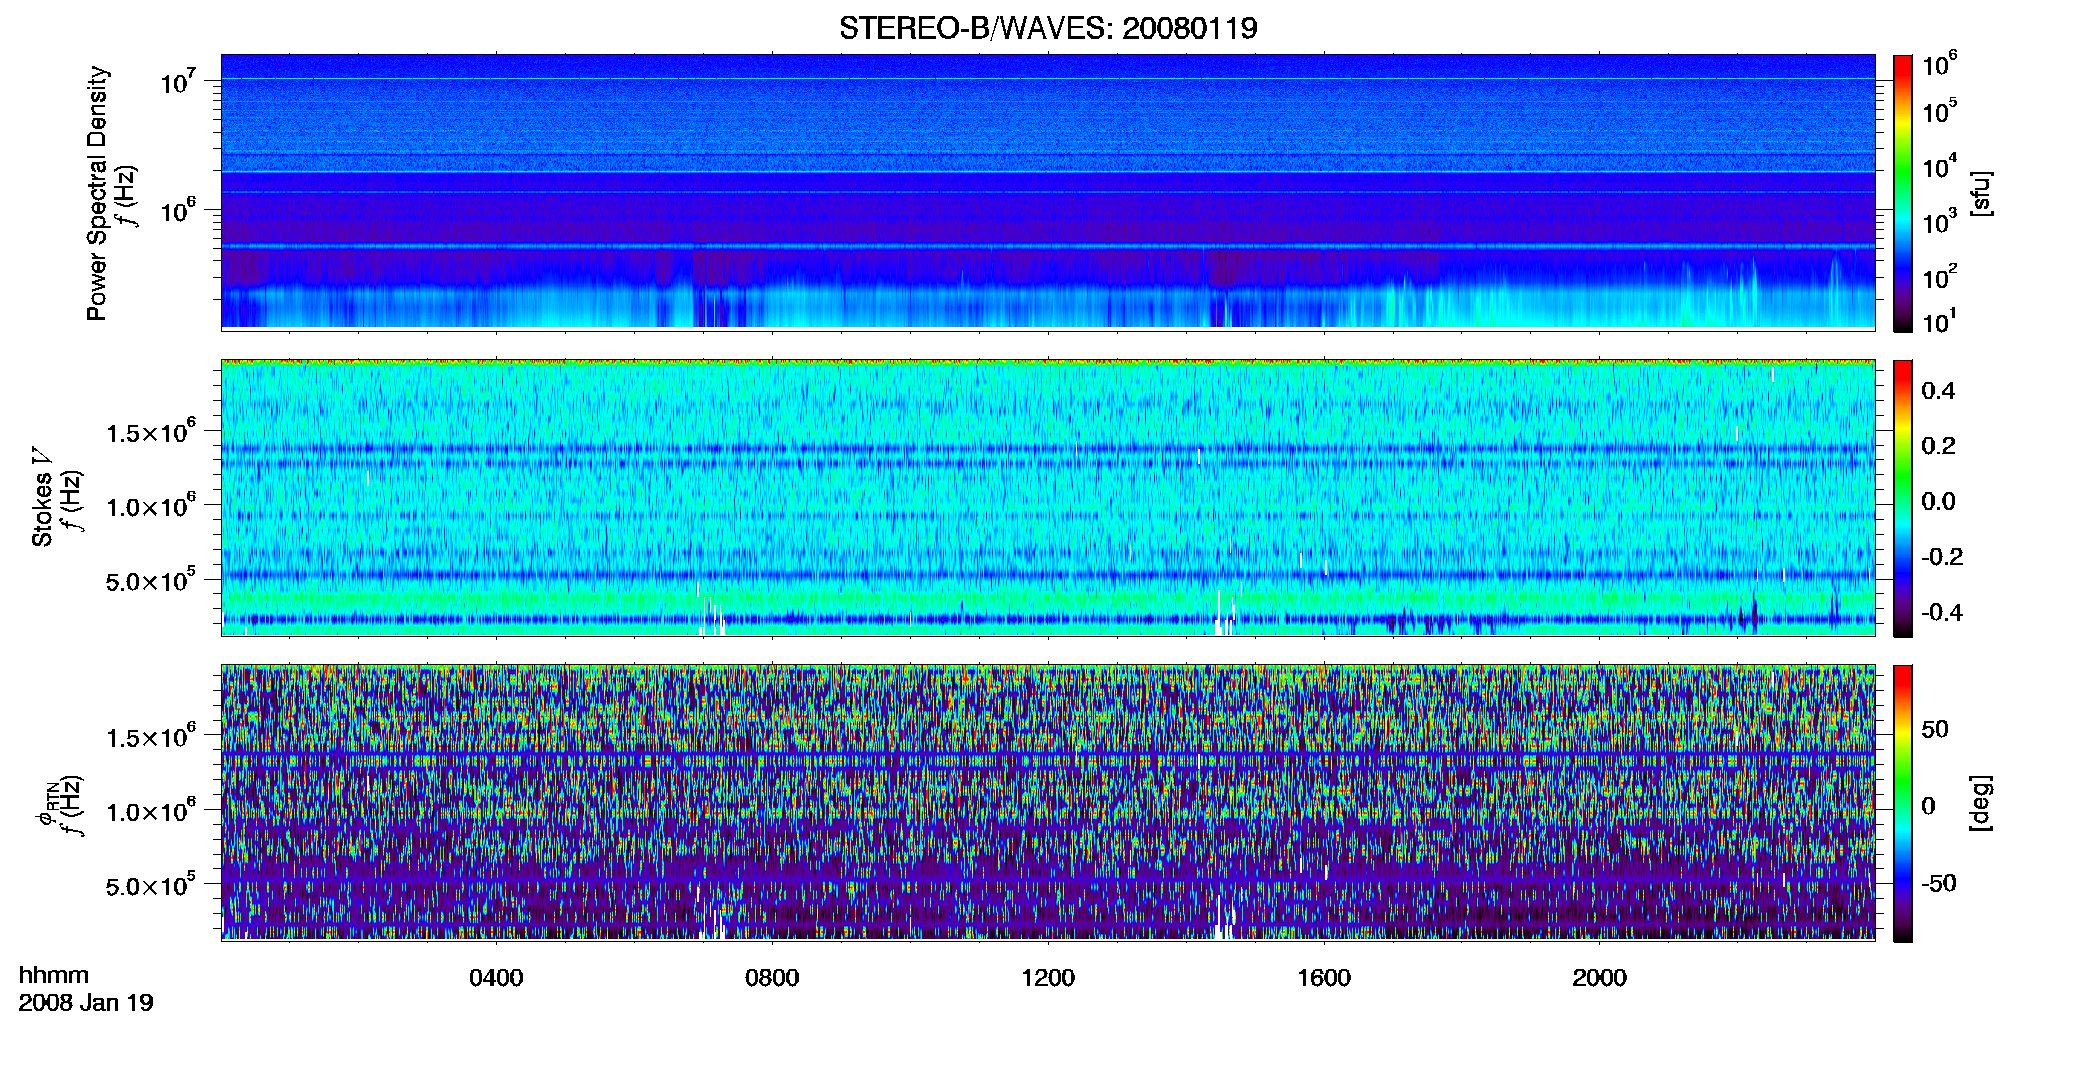Click the power spectral density colorbar

[1903, 193]
